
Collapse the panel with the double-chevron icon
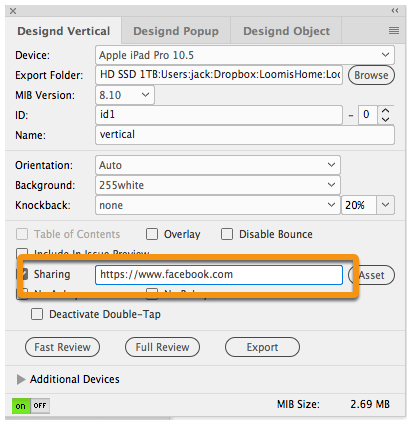coord(395,11)
